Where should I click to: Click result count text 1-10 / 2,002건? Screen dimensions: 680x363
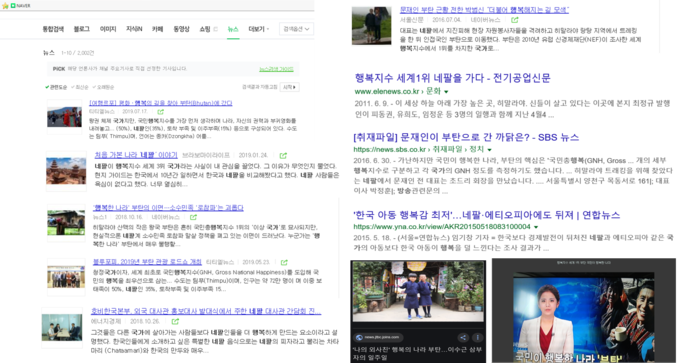(78, 53)
